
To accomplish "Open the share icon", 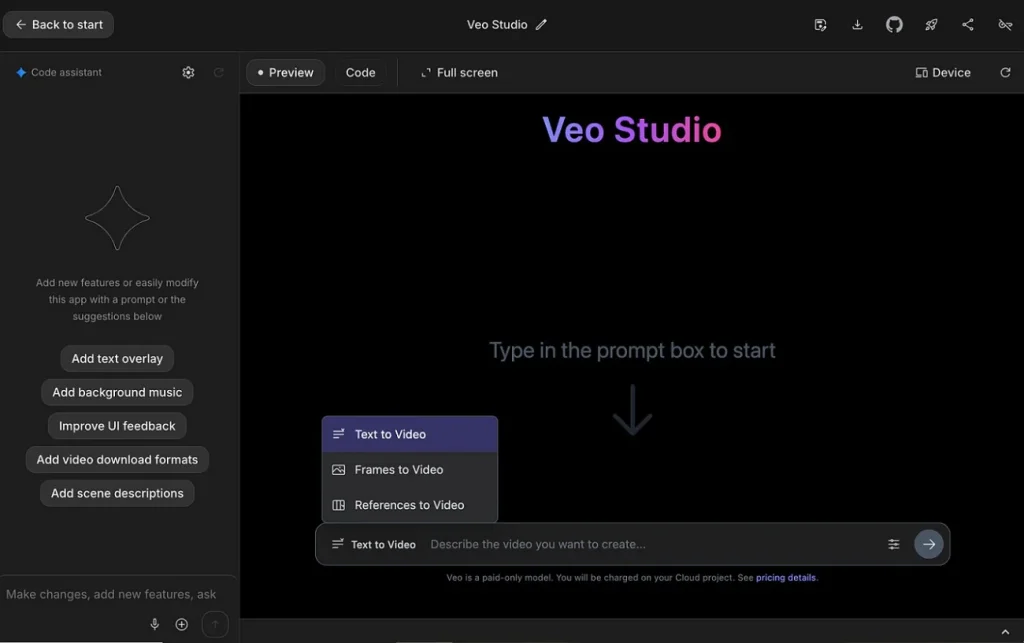I will [968, 24].
